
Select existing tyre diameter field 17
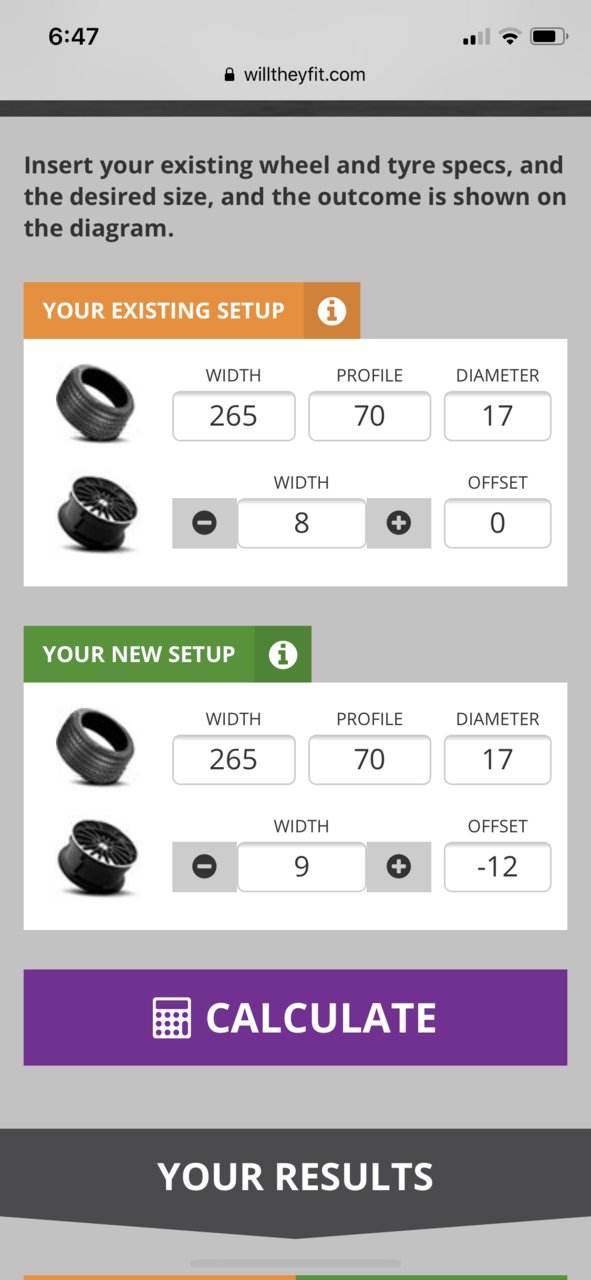pos(498,416)
